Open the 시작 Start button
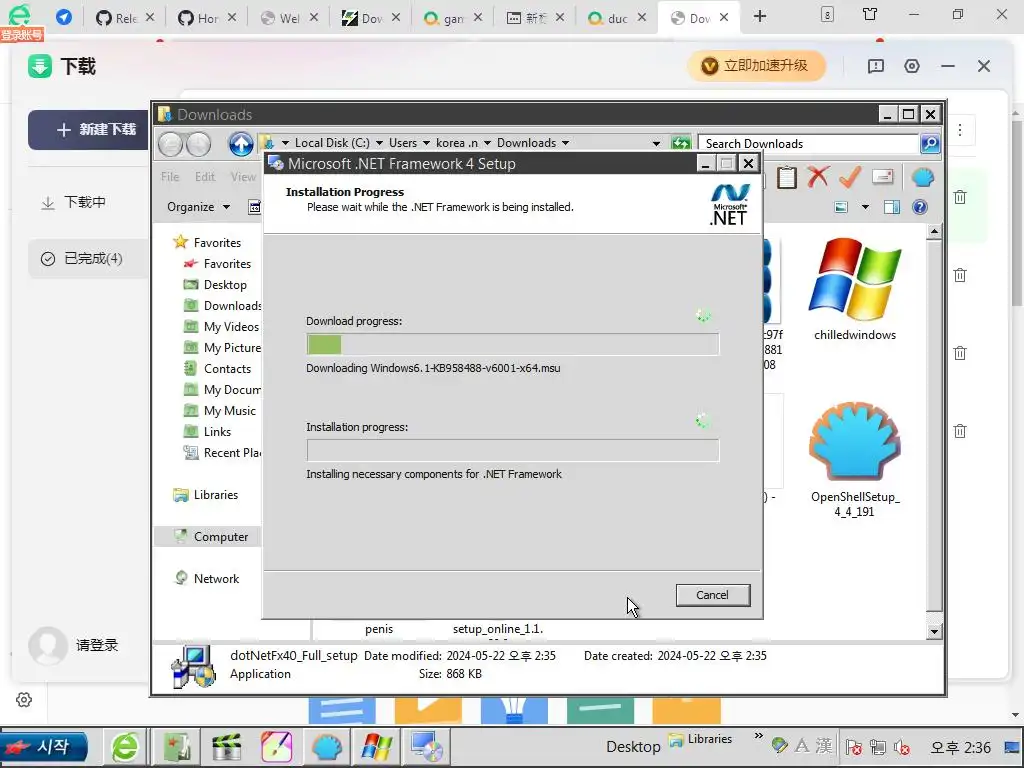The width and height of the screenshot is (1024, 768). click(x=44, y=747)
